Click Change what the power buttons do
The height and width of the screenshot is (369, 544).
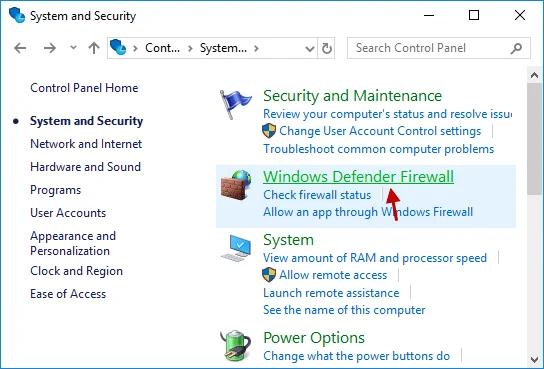click(357, 356)
